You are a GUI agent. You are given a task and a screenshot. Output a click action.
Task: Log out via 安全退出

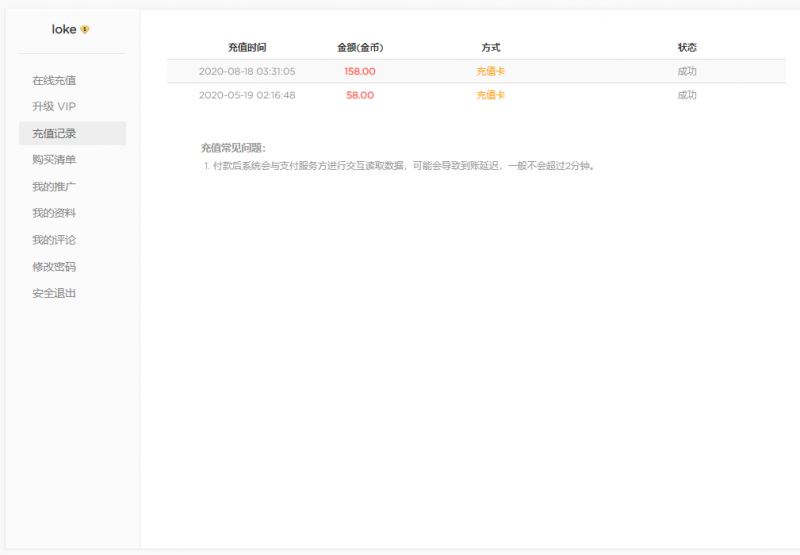click(54, 293)
